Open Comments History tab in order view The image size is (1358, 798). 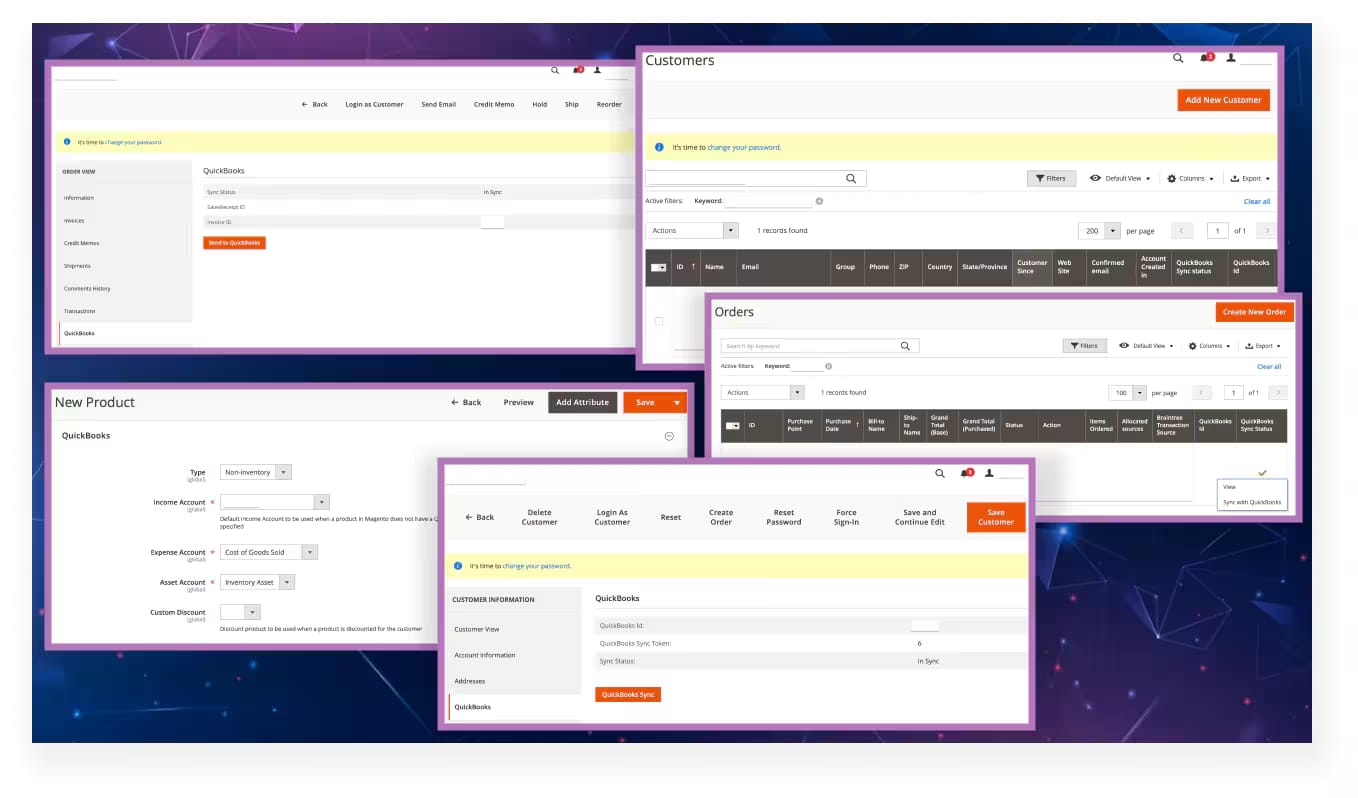point(87,289)
